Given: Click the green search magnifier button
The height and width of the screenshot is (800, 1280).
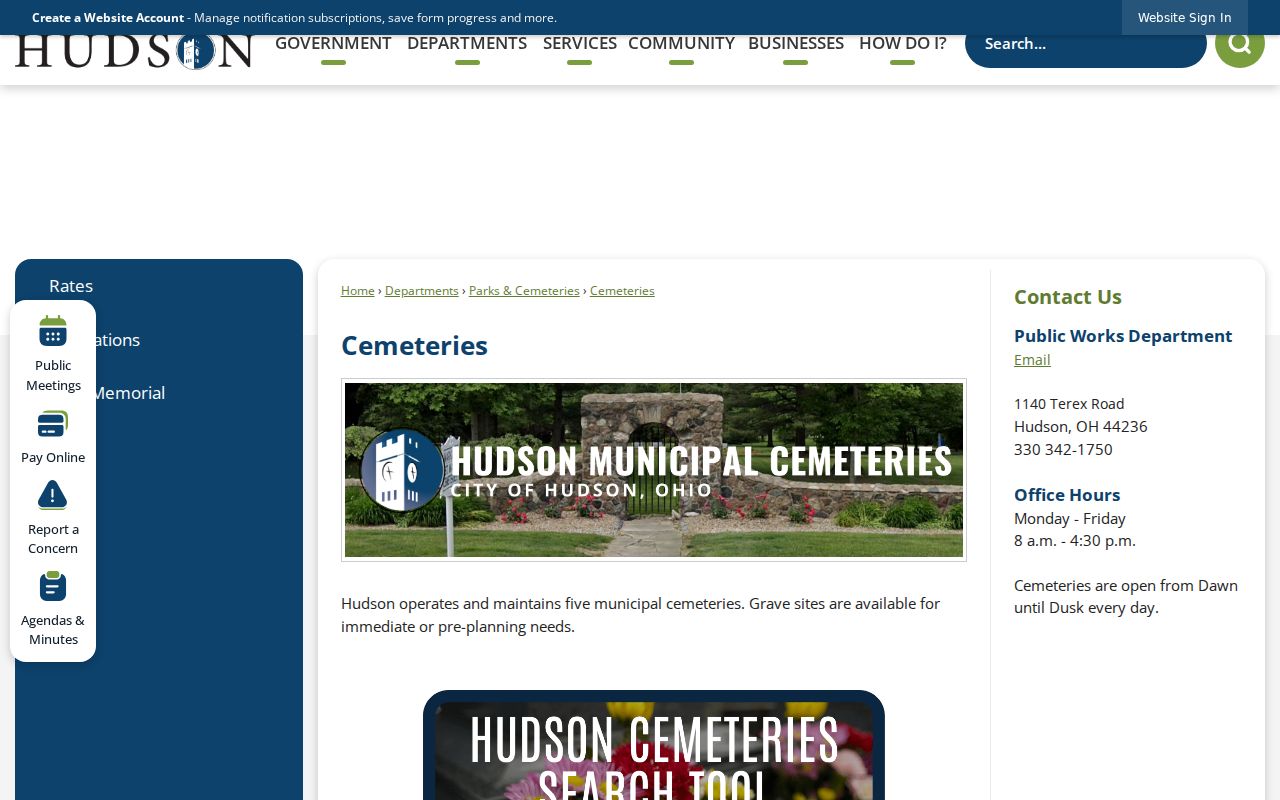Looking at the screenshot, I should (x=1239, y=43).
